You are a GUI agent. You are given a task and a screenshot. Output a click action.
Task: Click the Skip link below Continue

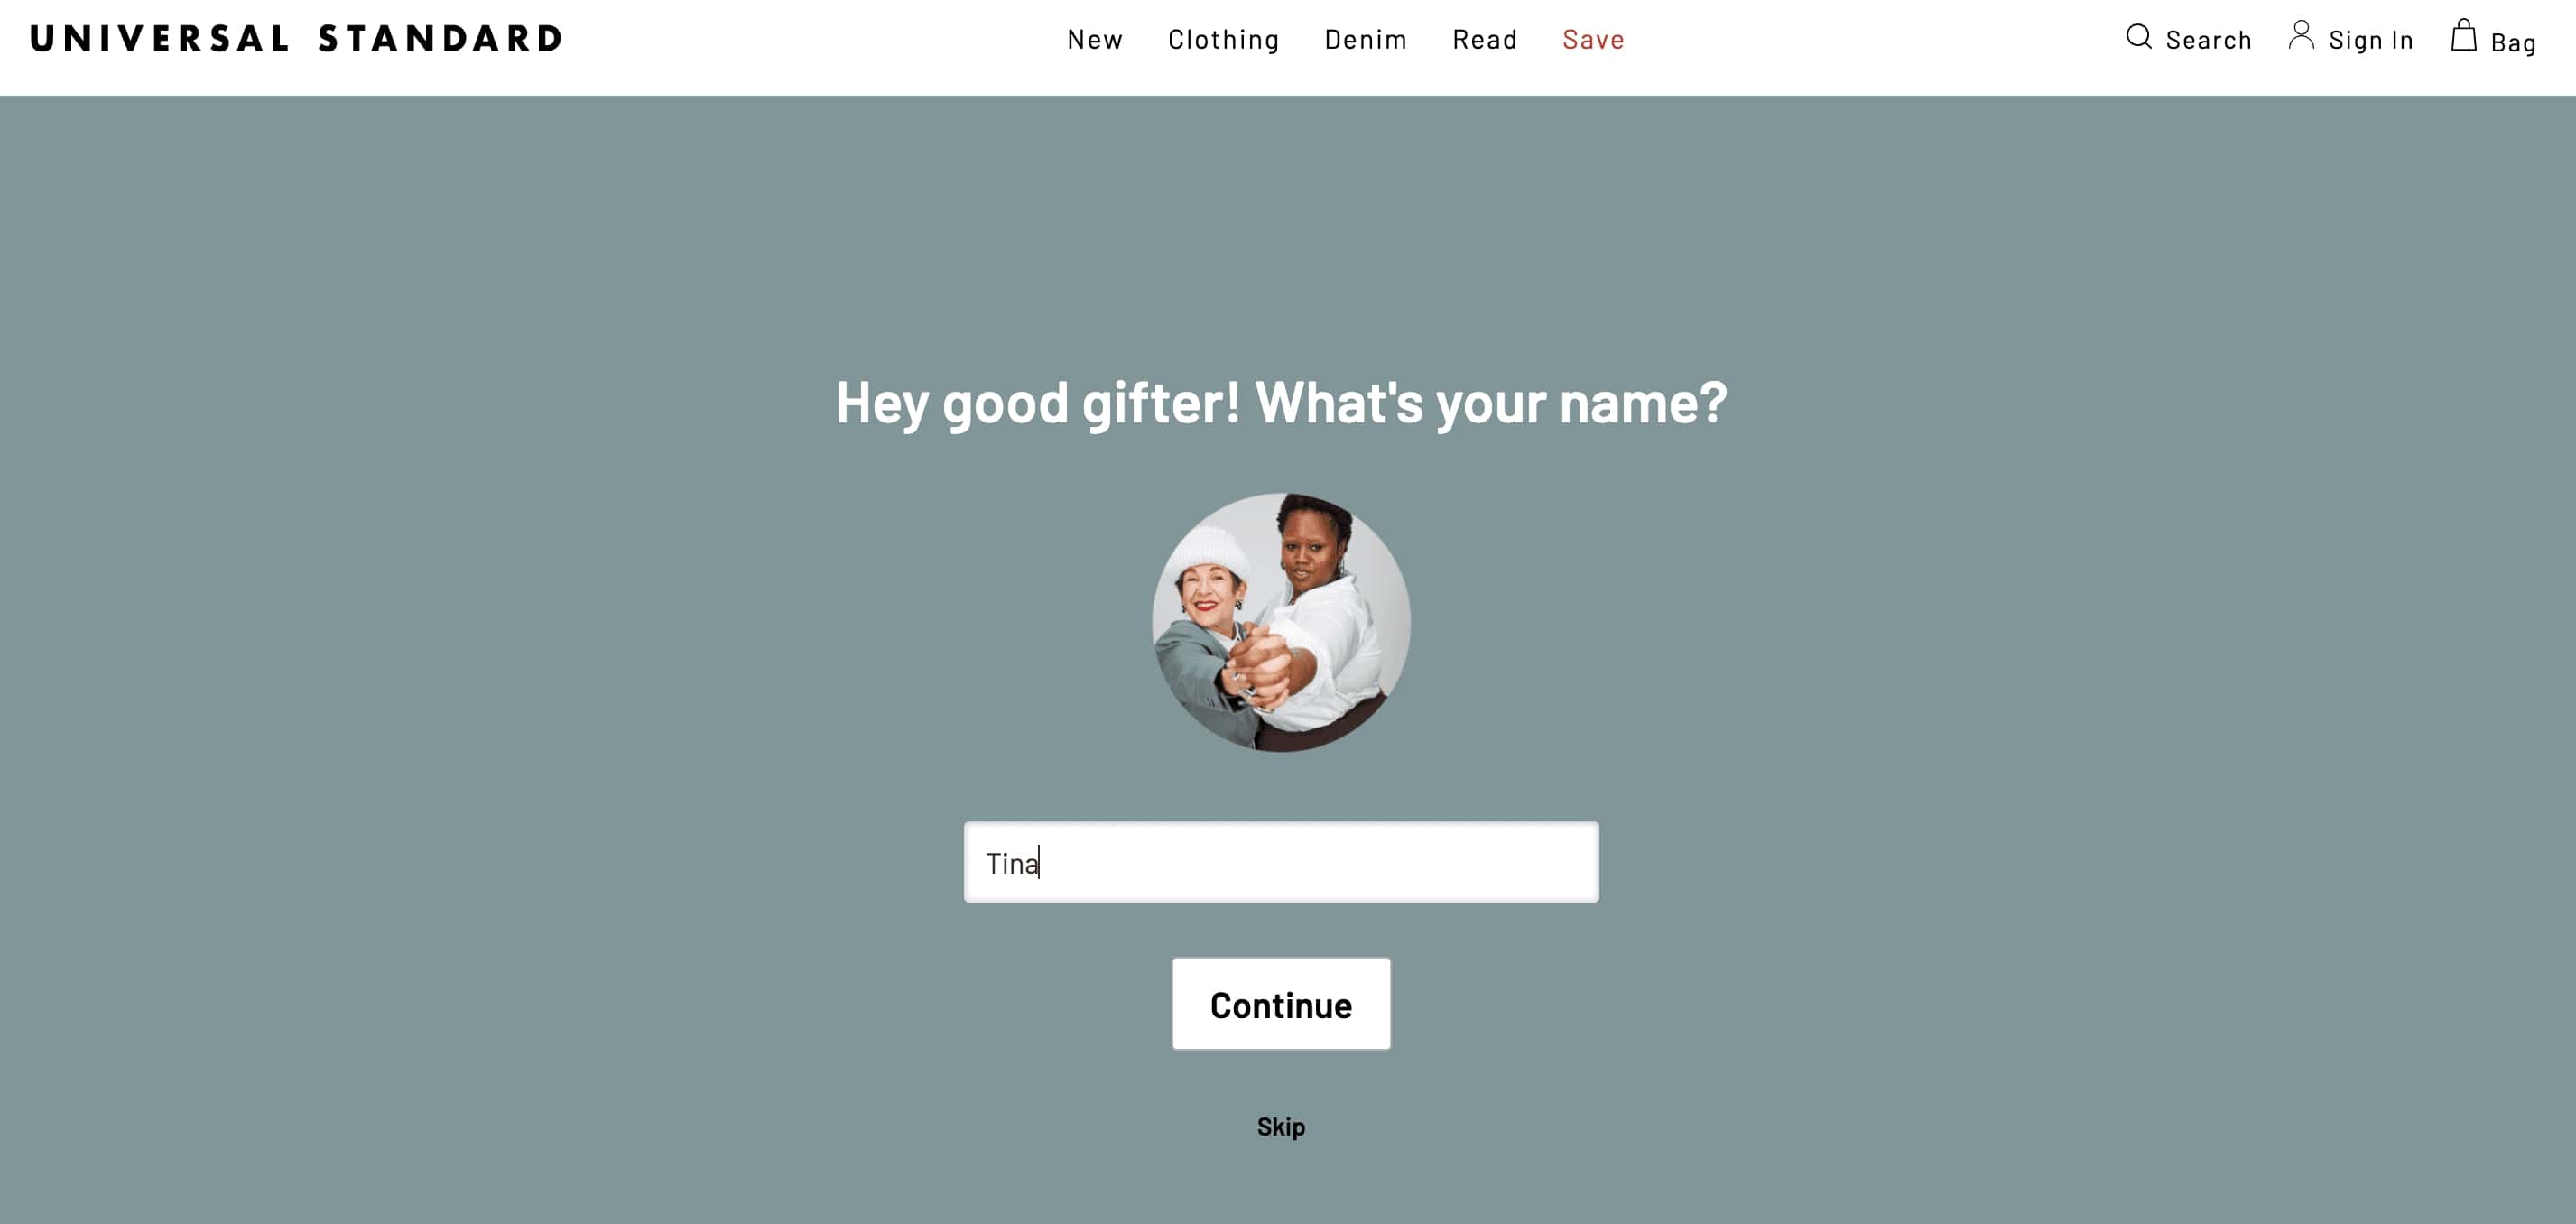pos(1282,1127)
